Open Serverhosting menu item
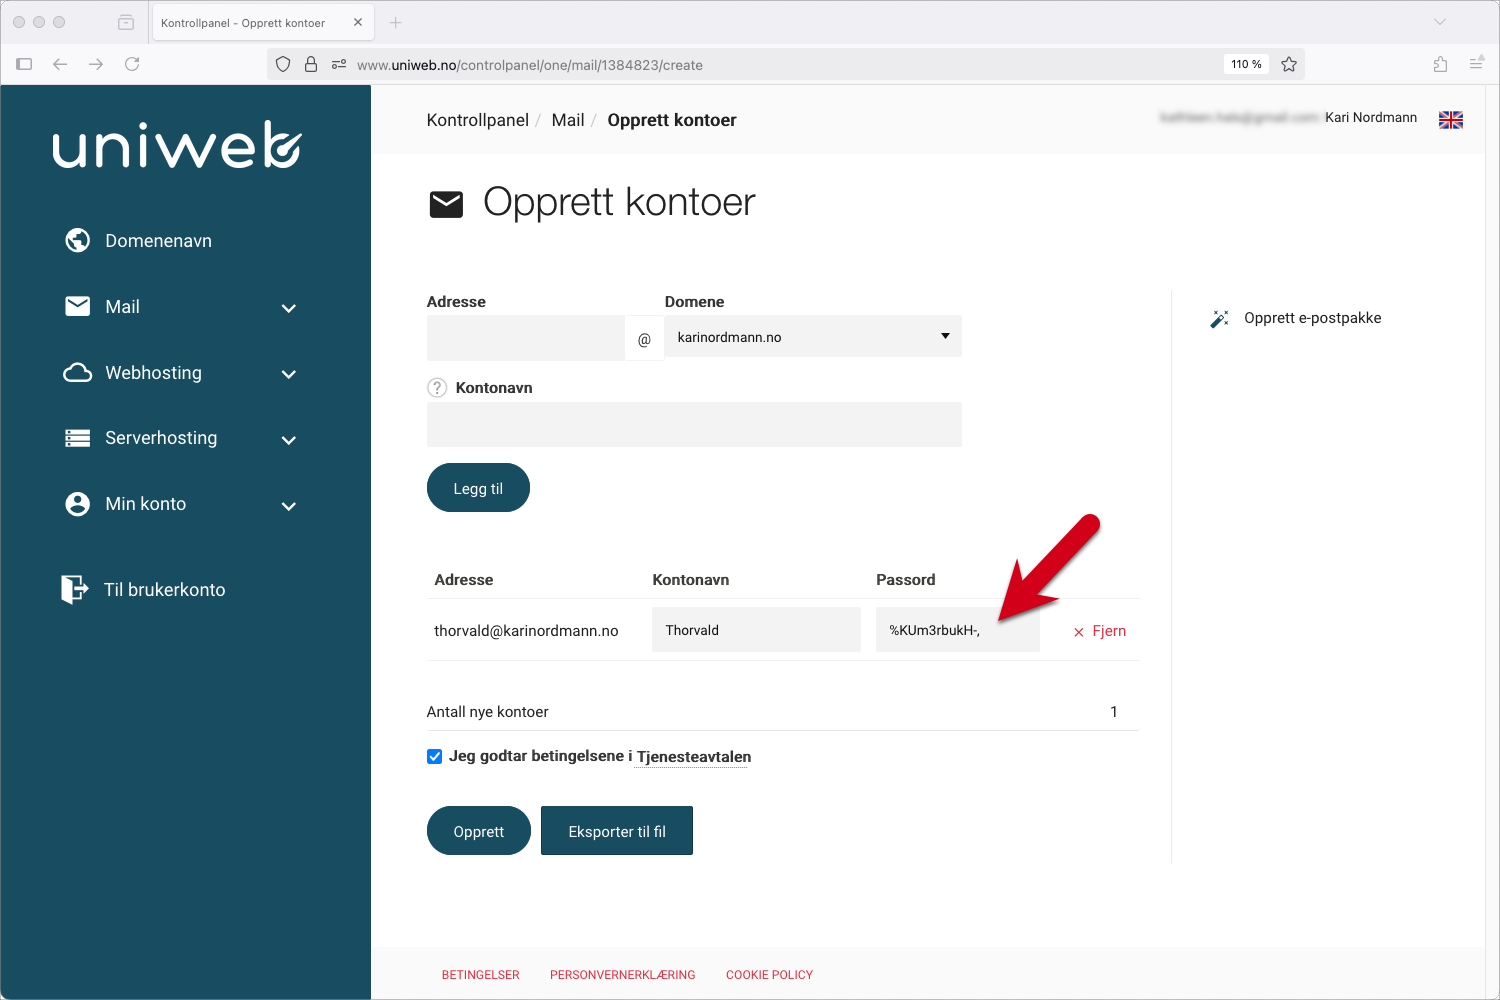 161,438
